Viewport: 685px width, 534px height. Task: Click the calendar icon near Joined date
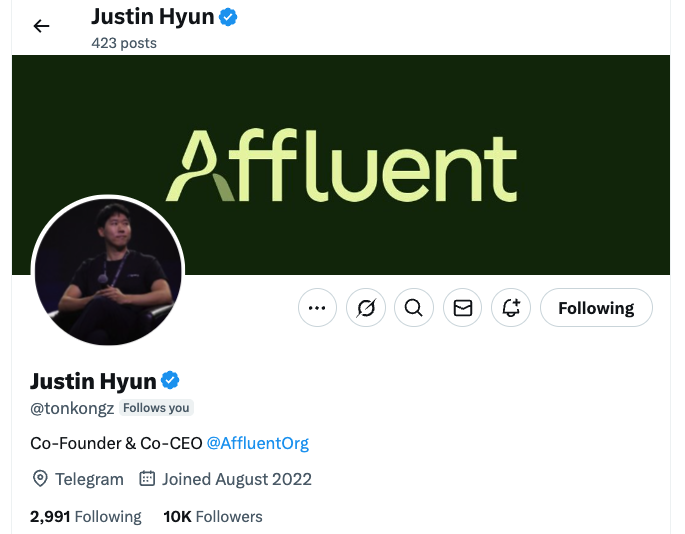coord(147,479)
